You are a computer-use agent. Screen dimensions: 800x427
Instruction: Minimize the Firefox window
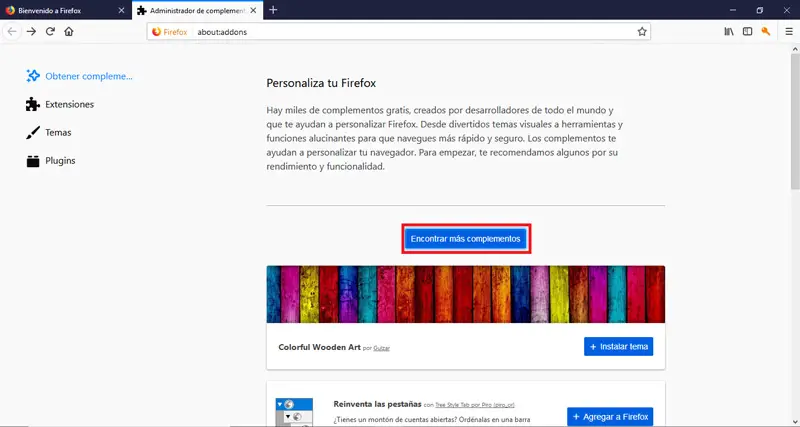(x=733, y=10)
